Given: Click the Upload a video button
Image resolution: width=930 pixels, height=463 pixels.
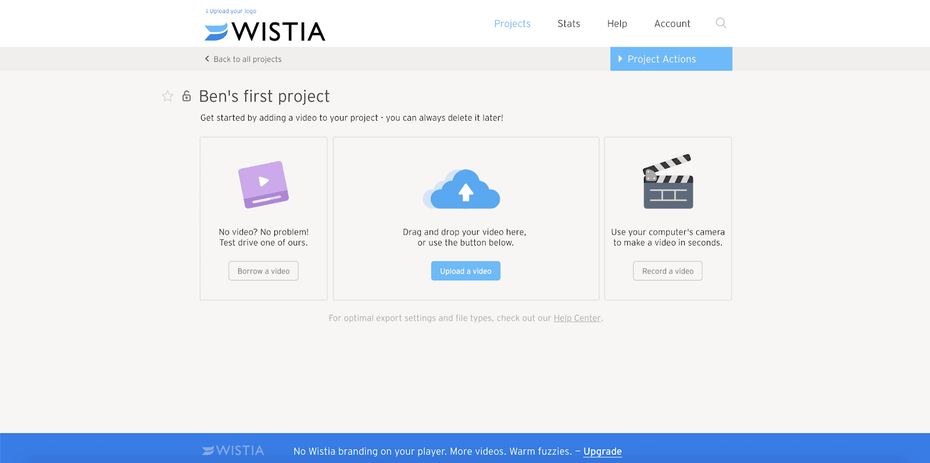Looking at the screenshot, I should [x=466, y=271].
